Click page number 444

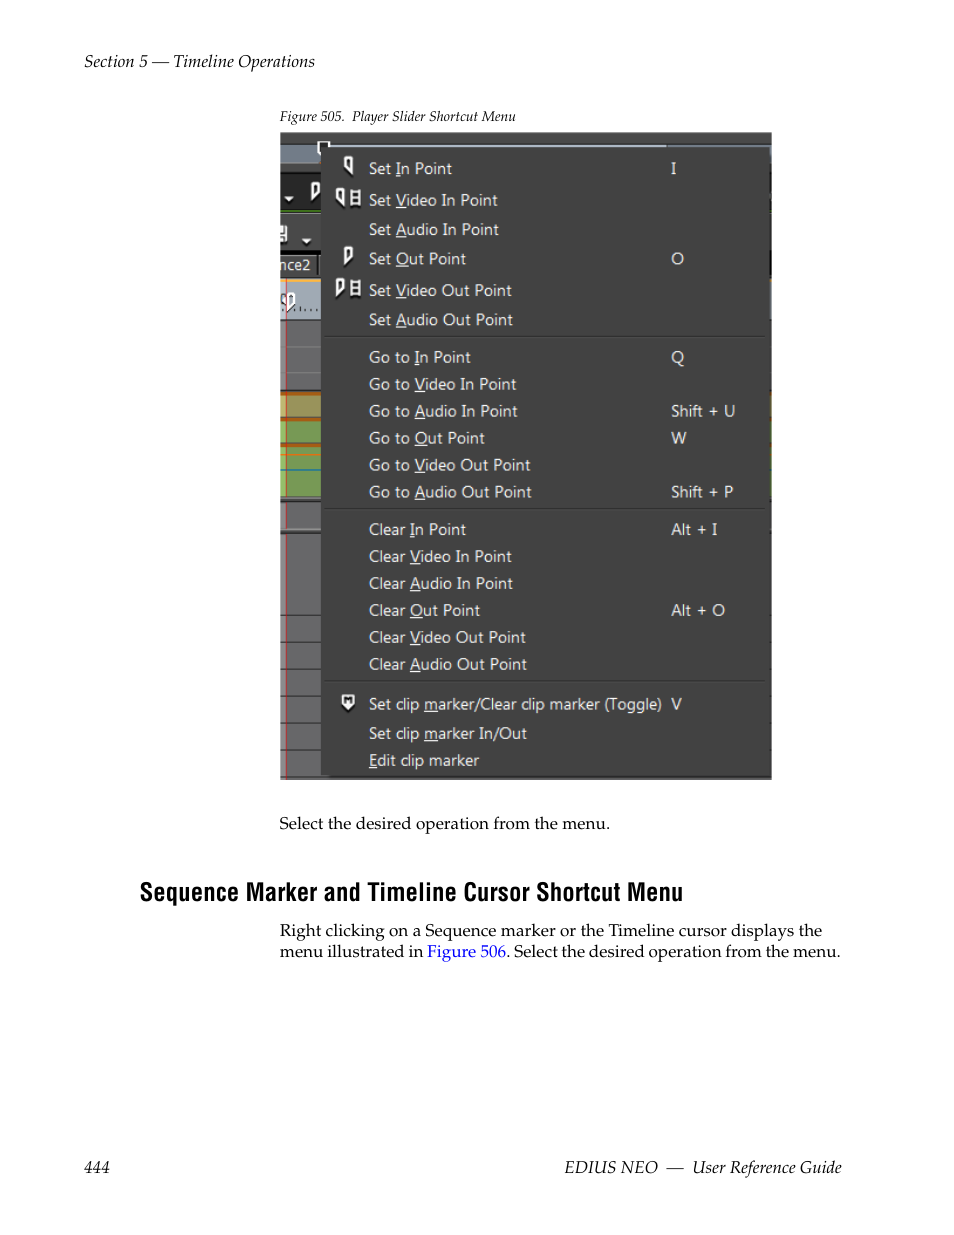pos(97,1167)
